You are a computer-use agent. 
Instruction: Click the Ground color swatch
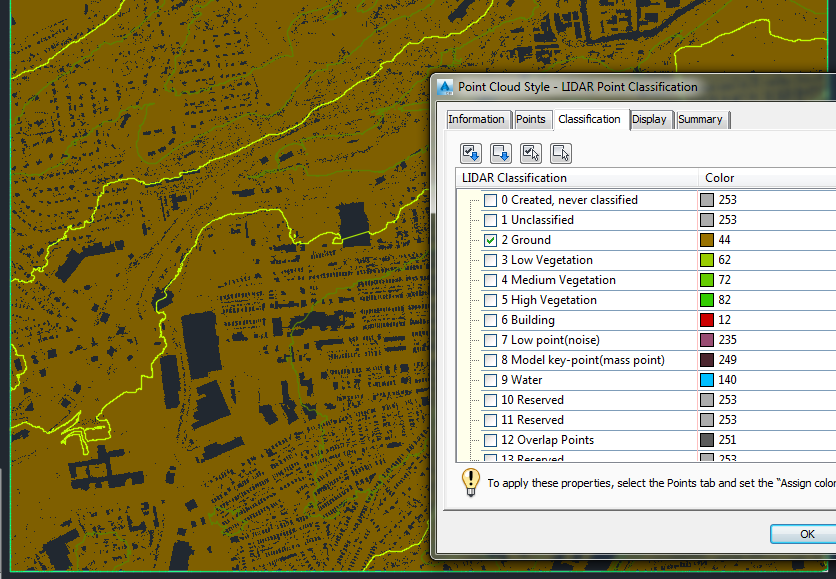706,240
